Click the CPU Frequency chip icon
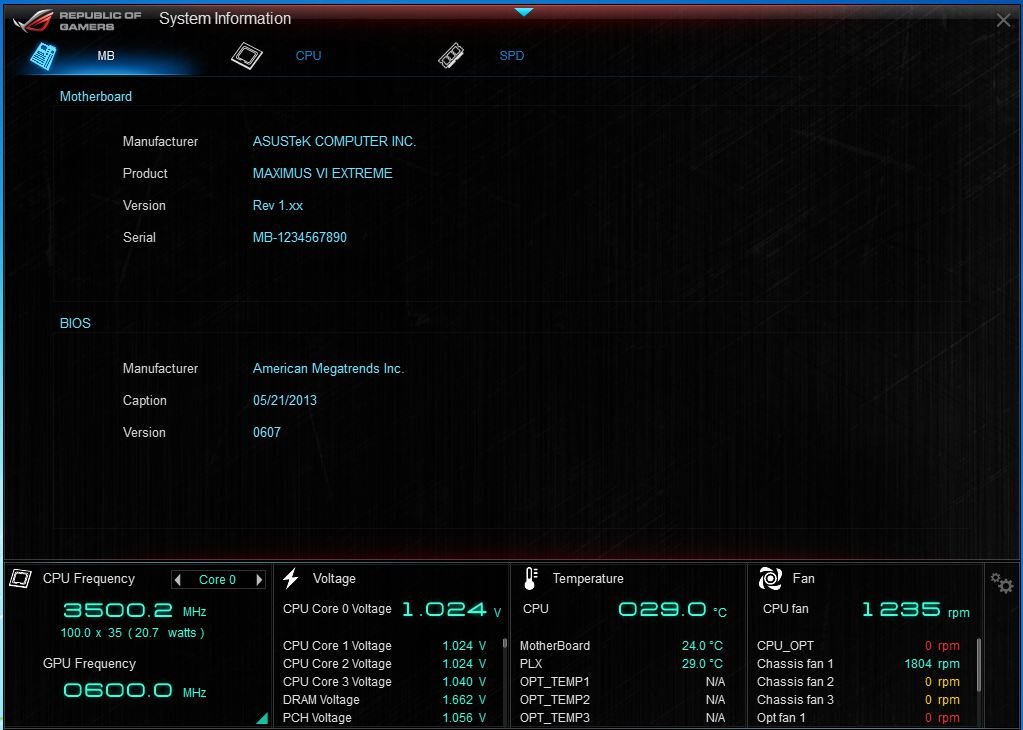Viewport: 1023px width, 730px height. point(21,578)
